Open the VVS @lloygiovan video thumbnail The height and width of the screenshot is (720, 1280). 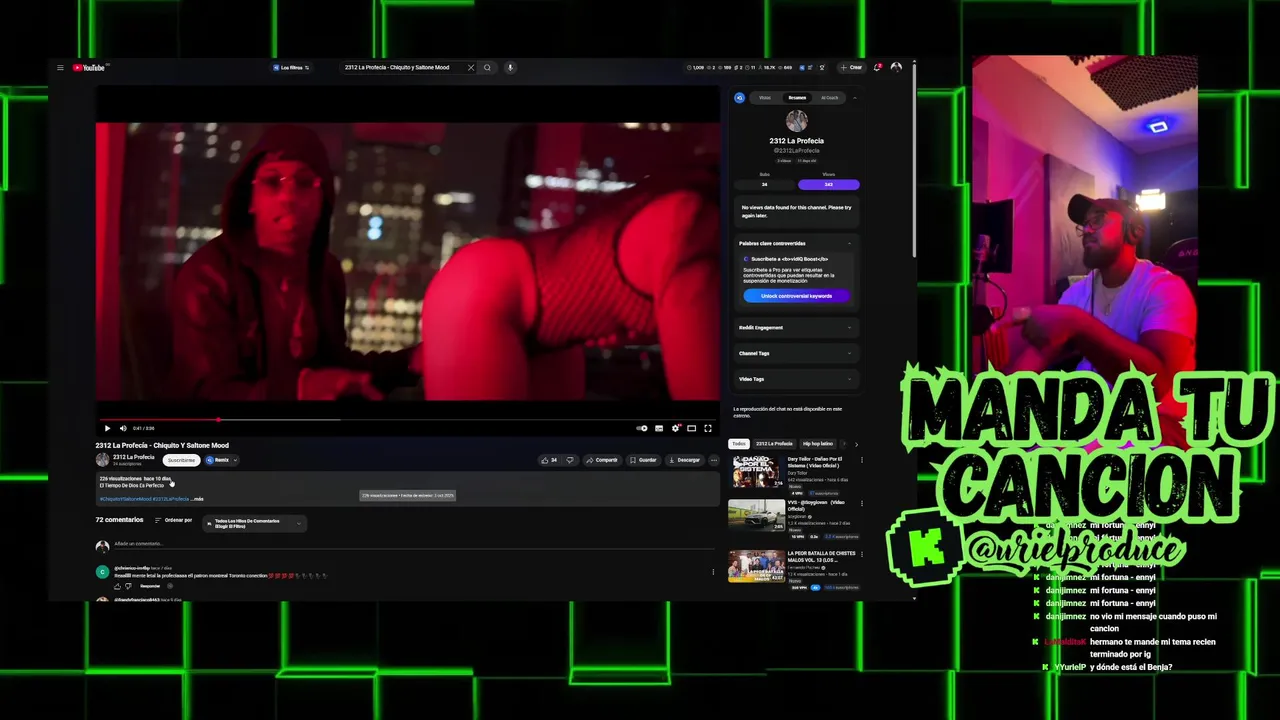point(757,516)
